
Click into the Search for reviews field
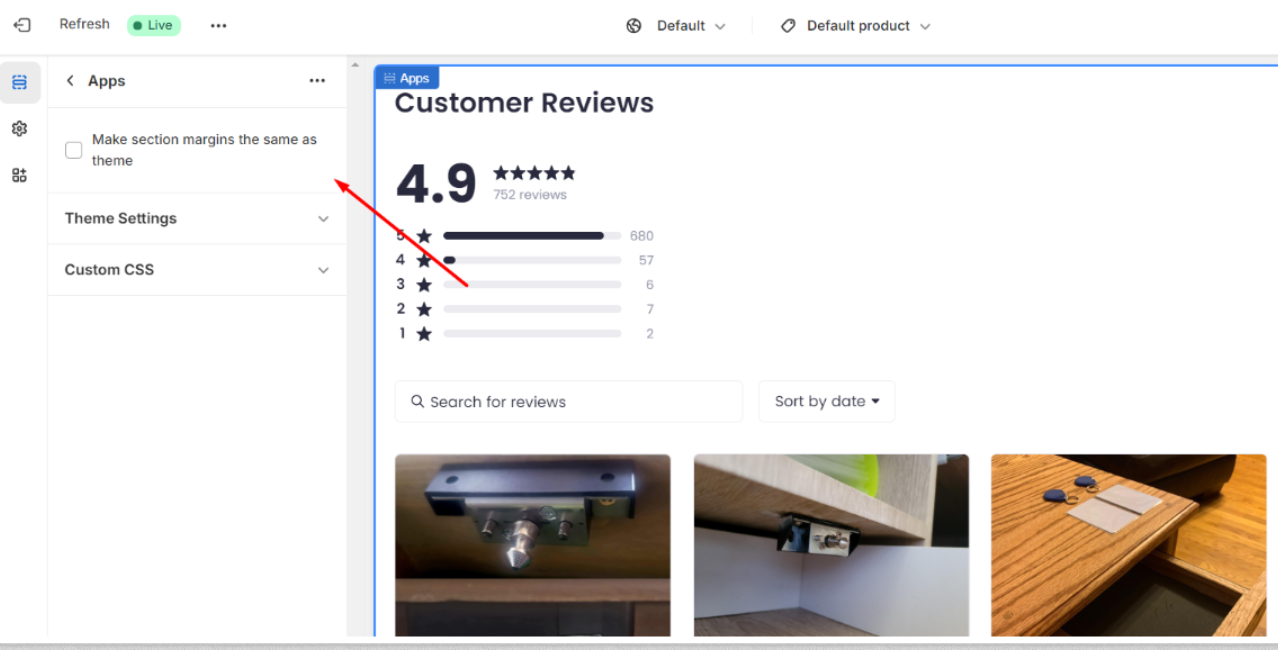point(569,401)
